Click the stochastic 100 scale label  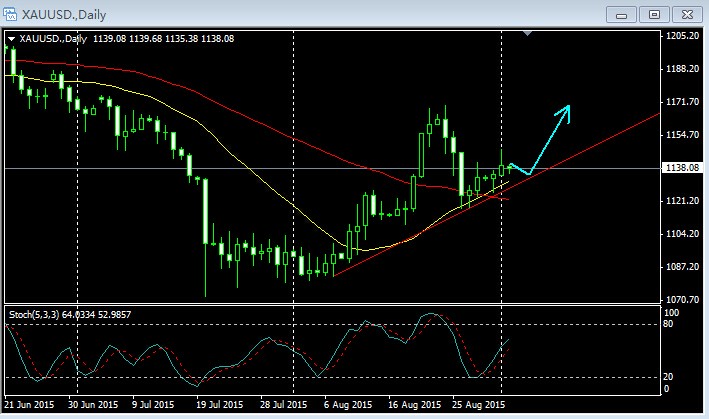click(671, 313)
